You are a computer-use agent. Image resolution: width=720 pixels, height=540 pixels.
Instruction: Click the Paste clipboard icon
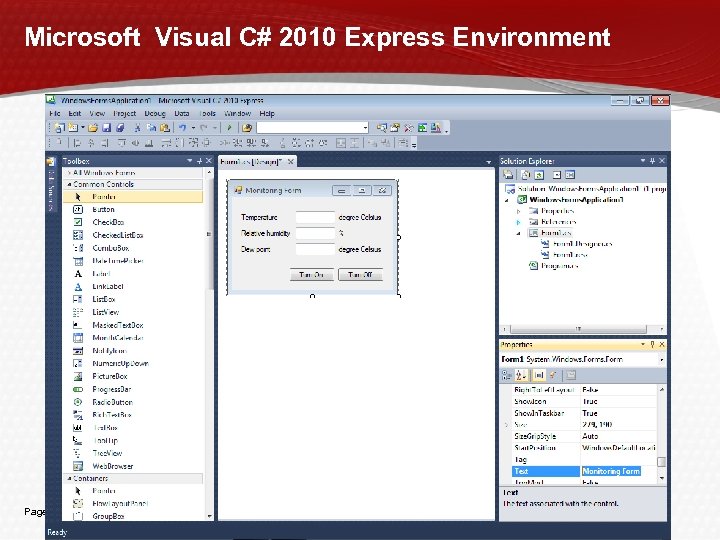[164, 128]
